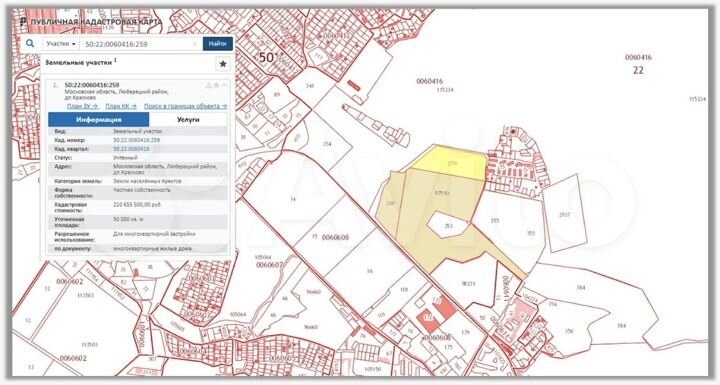
Task: Click the warning triangle icon on result card
Action: 208,85
